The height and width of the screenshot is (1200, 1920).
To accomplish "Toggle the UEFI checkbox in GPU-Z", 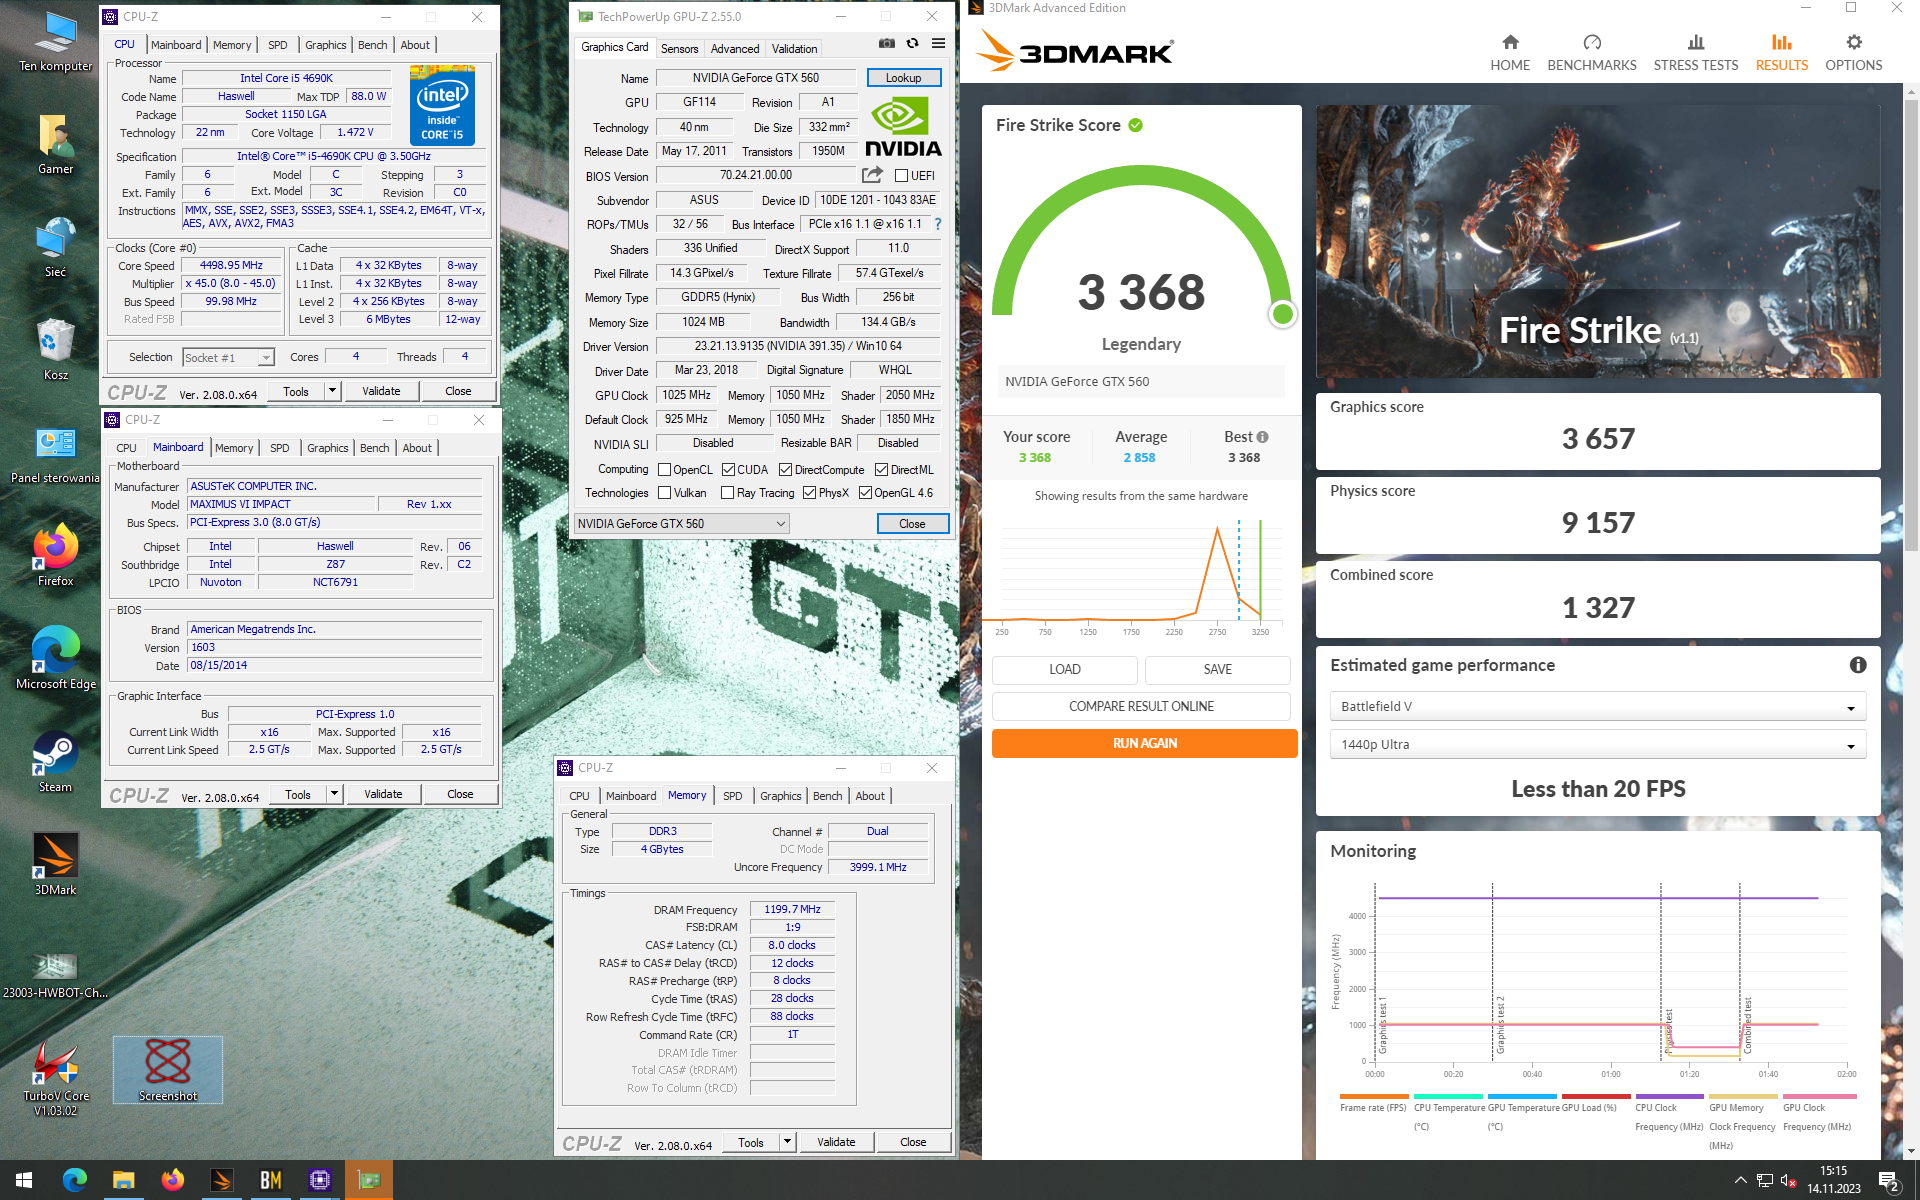I will click(x=901, y=176).
